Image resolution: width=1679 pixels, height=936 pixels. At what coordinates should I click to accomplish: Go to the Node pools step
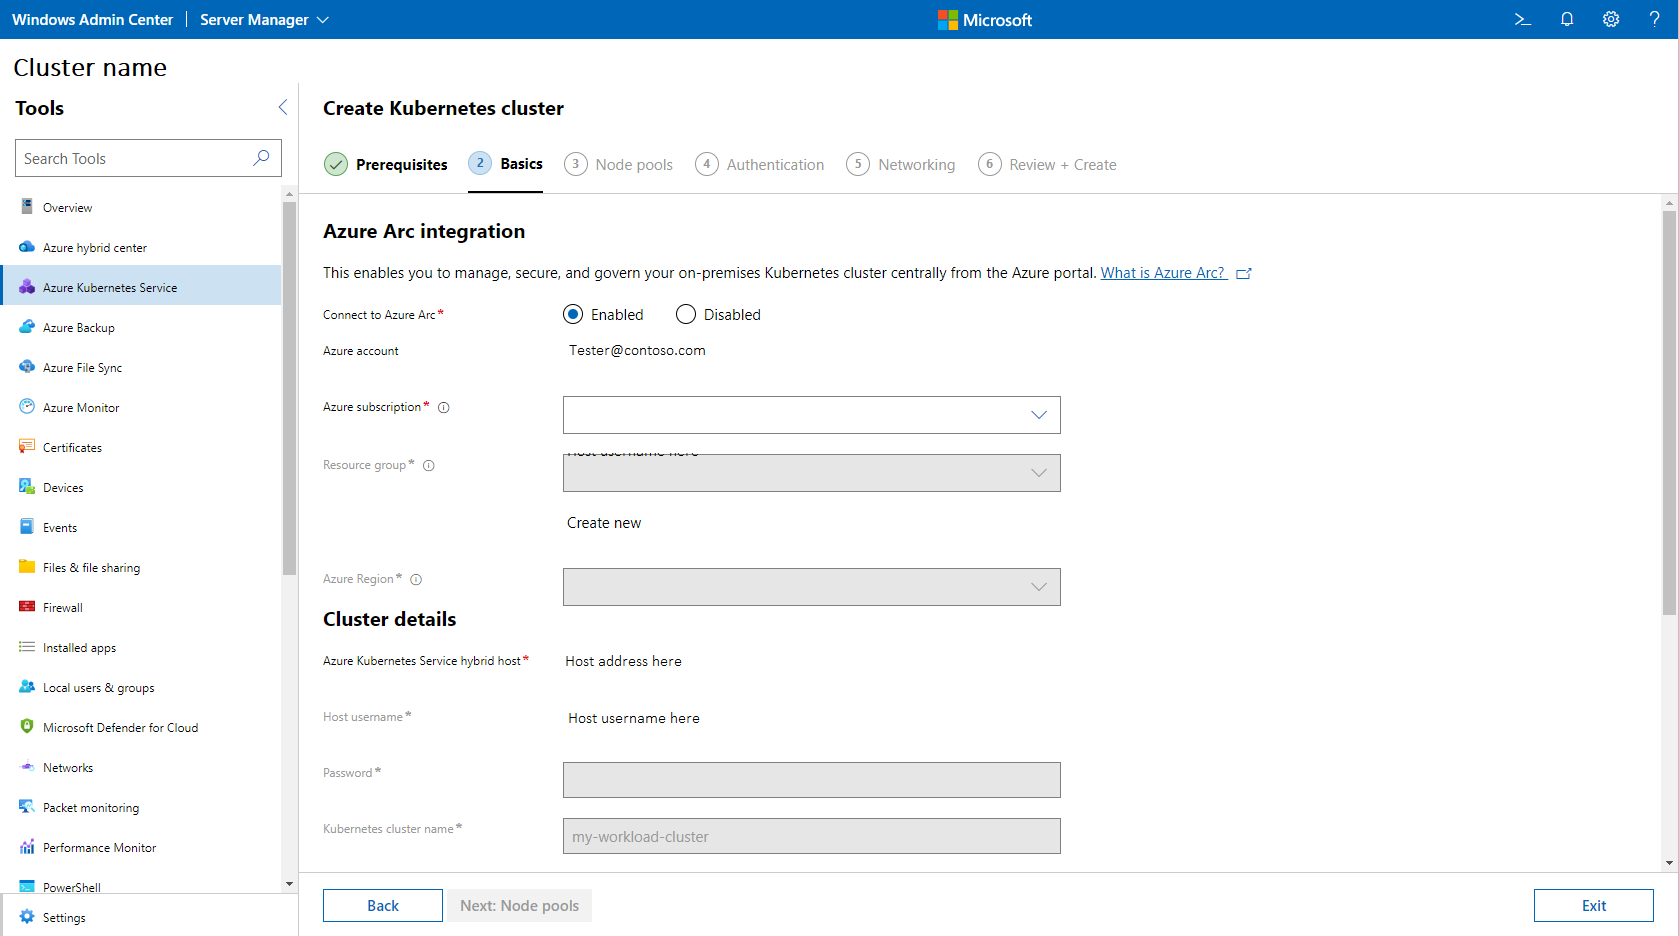618,164
